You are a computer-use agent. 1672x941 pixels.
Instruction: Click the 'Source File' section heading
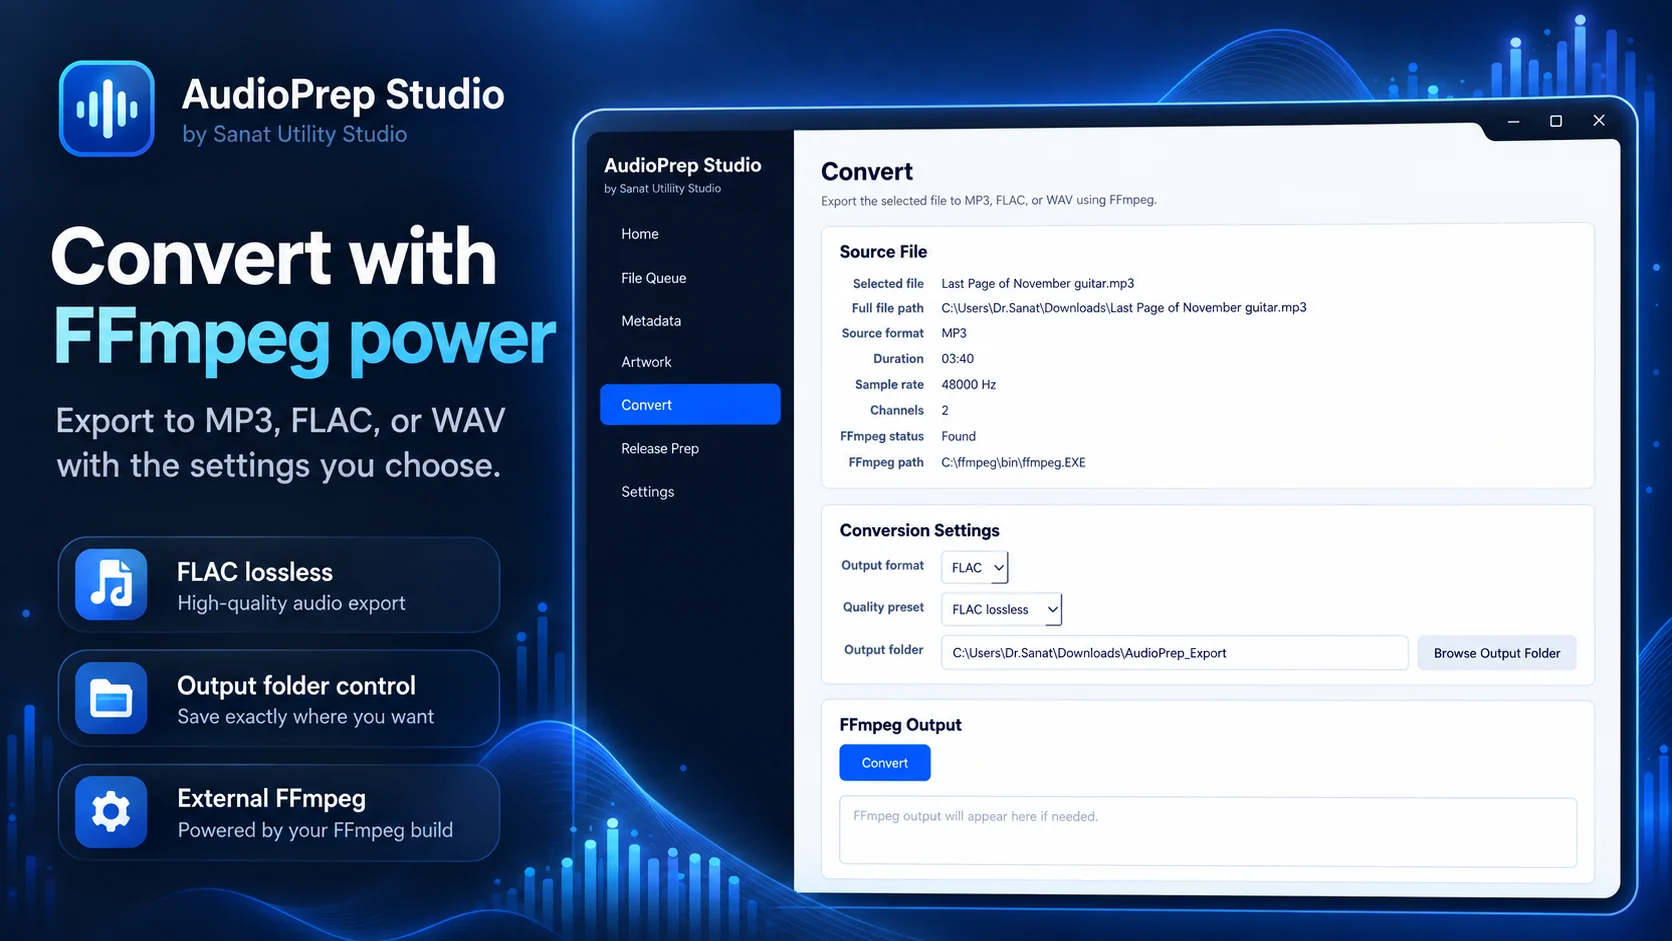point(883,252)
